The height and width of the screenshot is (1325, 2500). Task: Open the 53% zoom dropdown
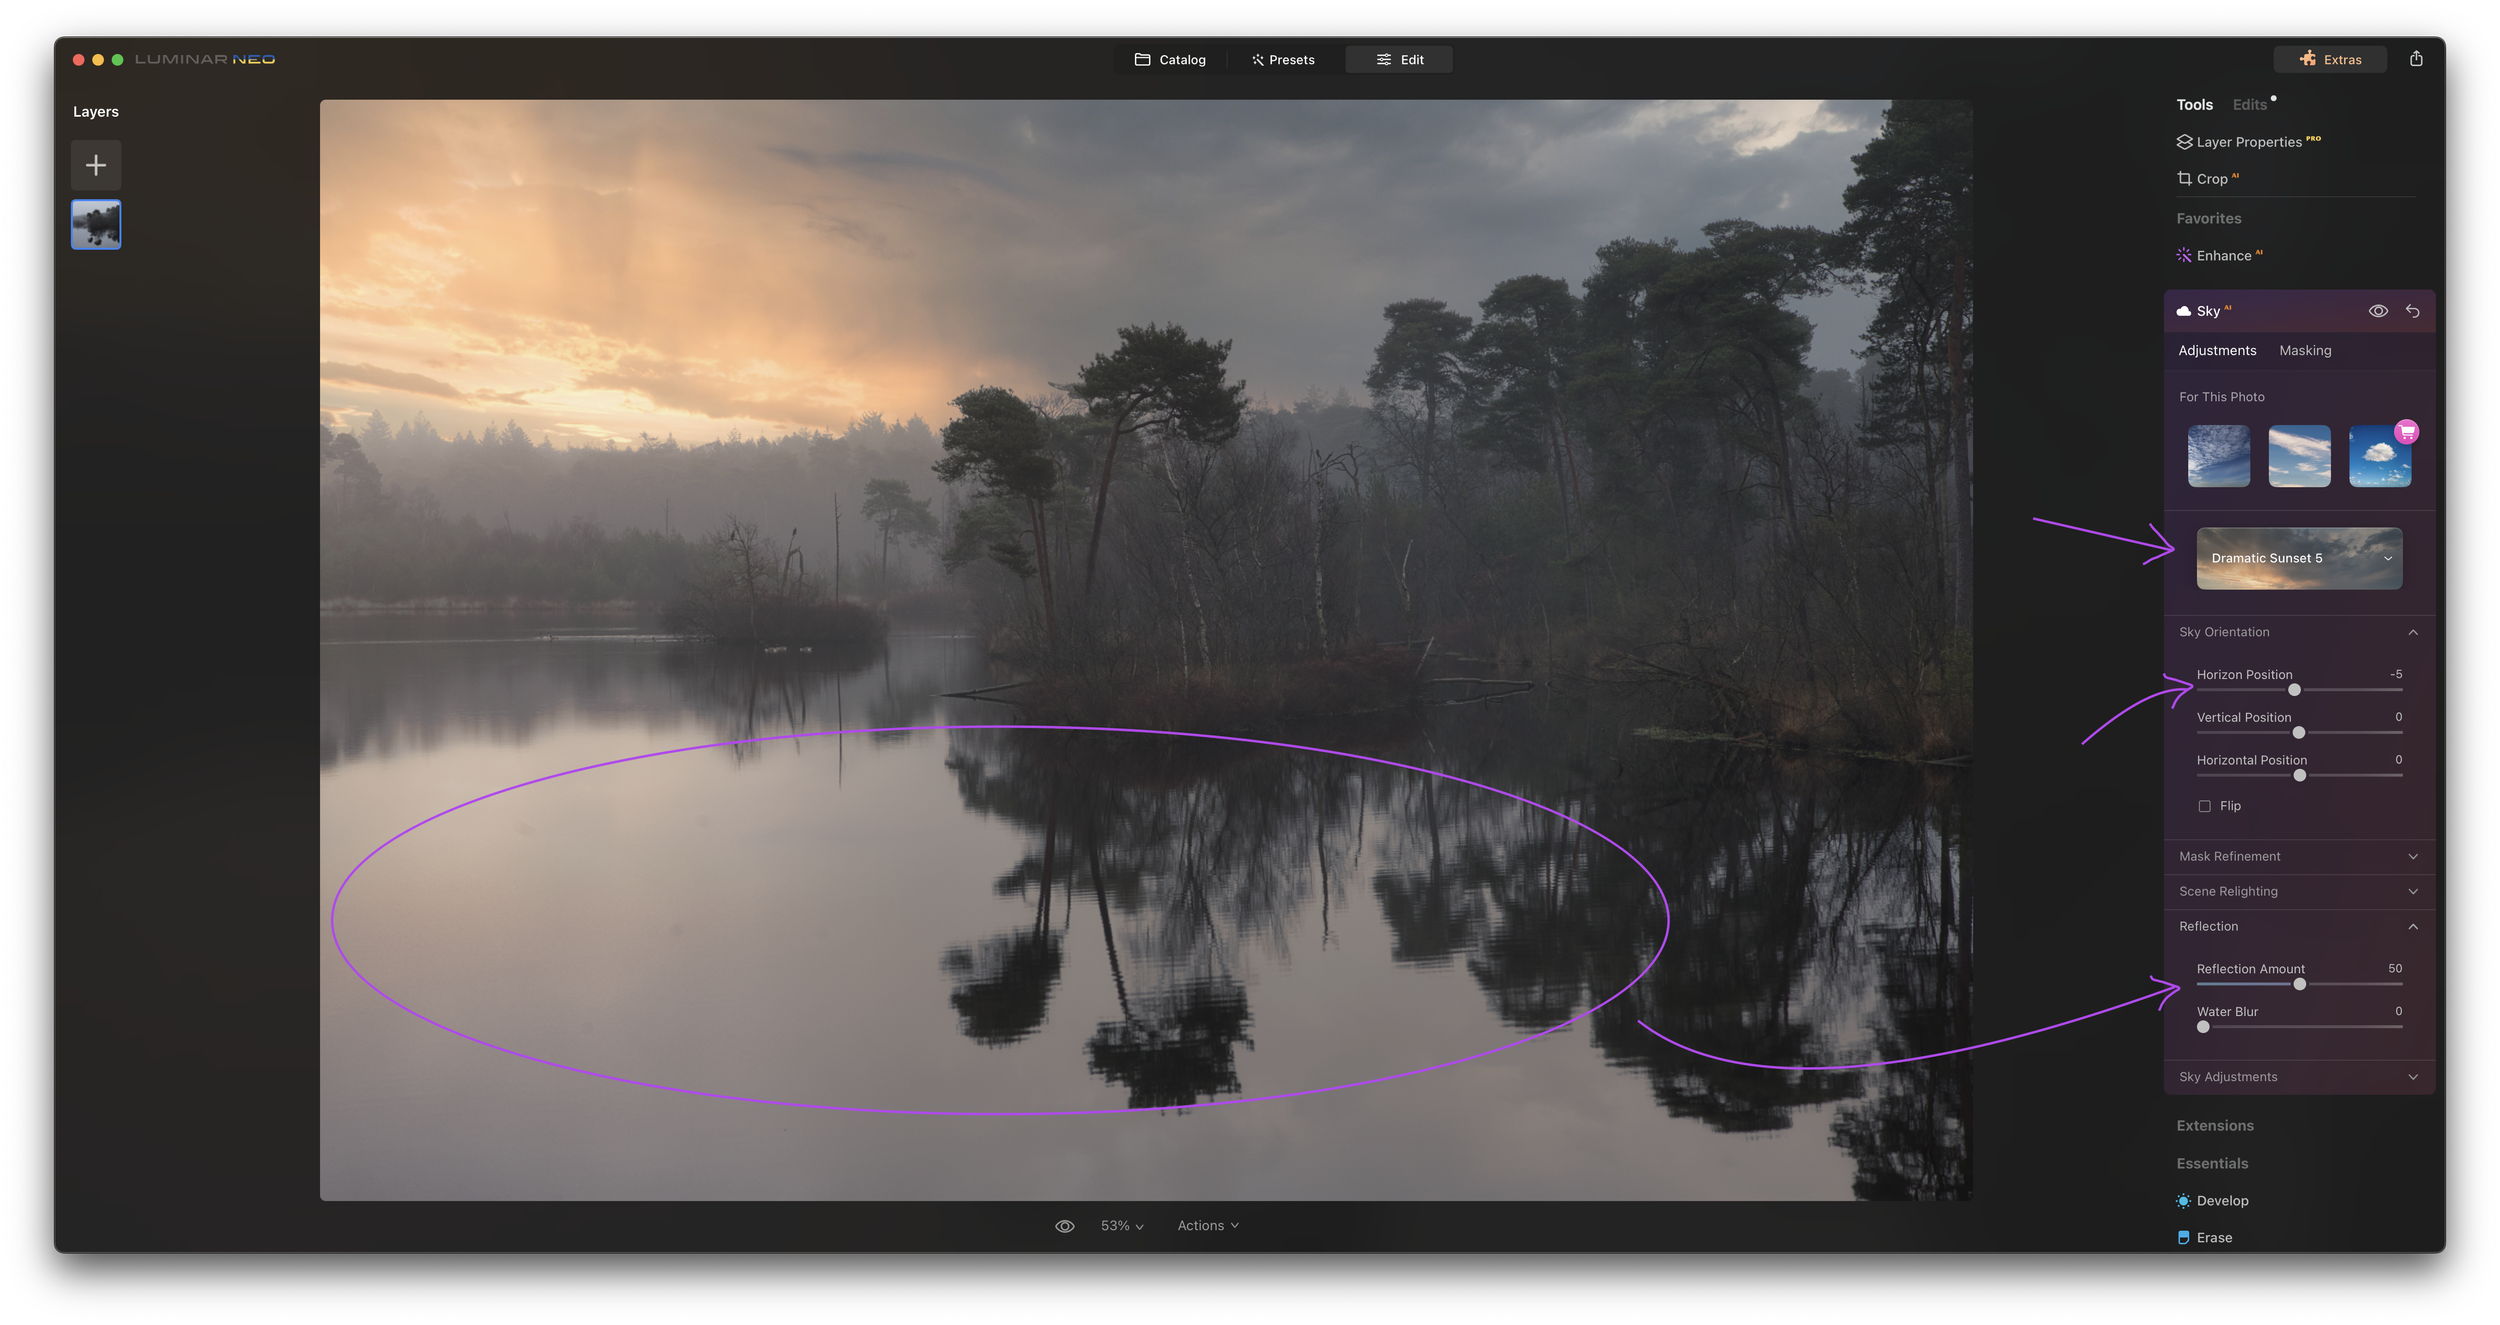(x=1121, y=1226)
